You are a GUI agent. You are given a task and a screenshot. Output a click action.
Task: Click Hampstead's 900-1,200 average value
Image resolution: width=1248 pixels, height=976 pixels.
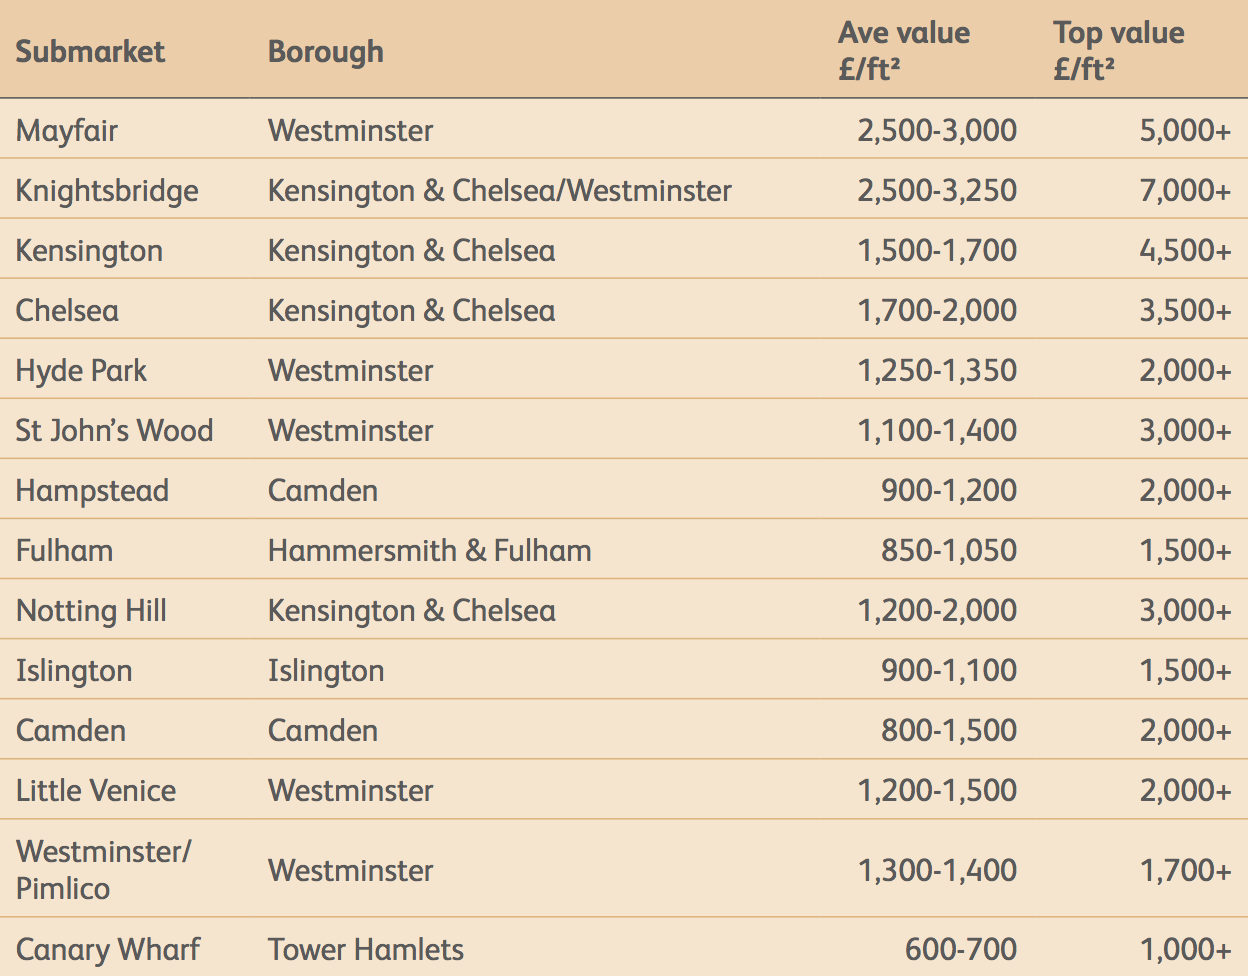(x=948, y=491)
